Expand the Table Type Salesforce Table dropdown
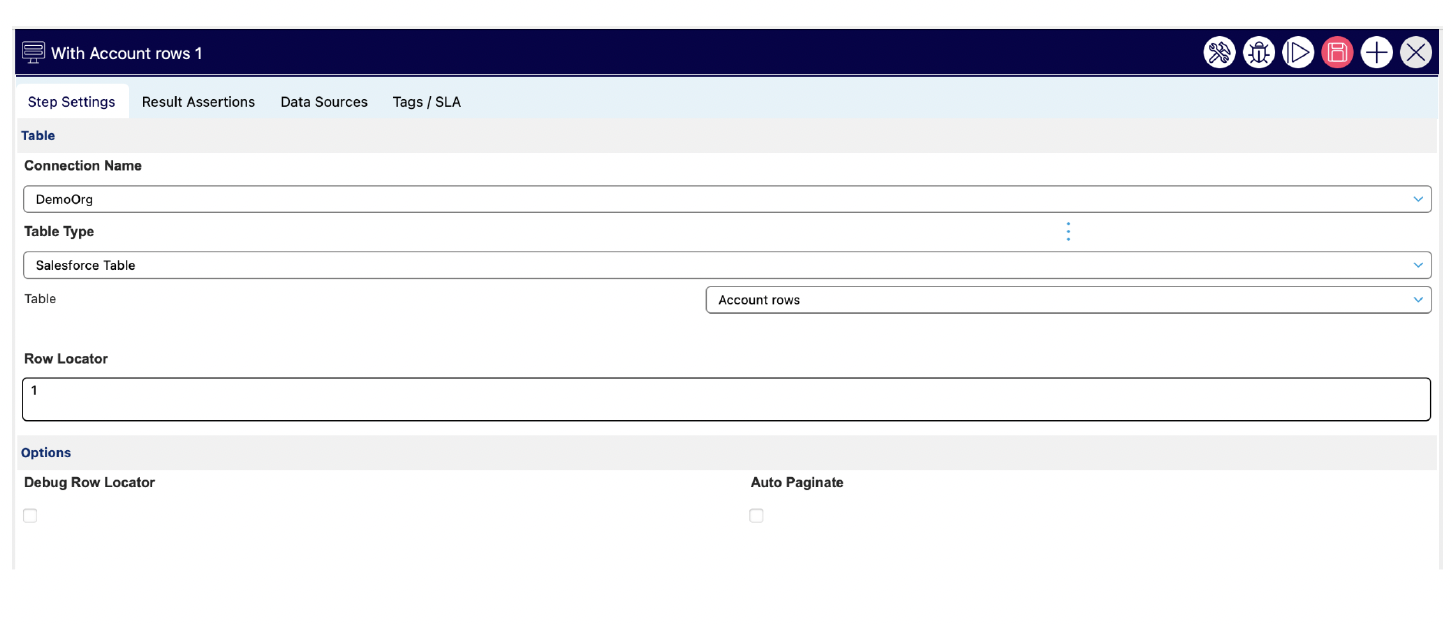The image size is (1452, 624). point(727,265)
